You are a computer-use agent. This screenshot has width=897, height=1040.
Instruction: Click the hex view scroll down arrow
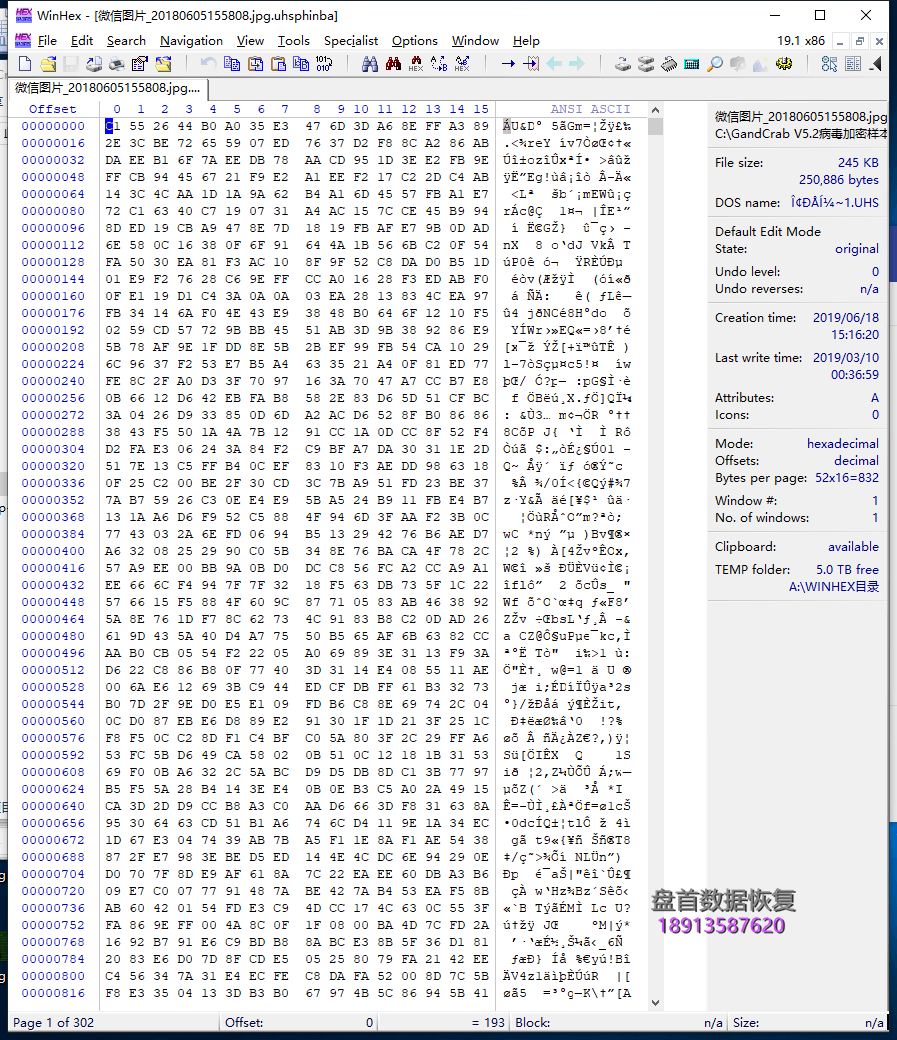tap(656, 1003)
